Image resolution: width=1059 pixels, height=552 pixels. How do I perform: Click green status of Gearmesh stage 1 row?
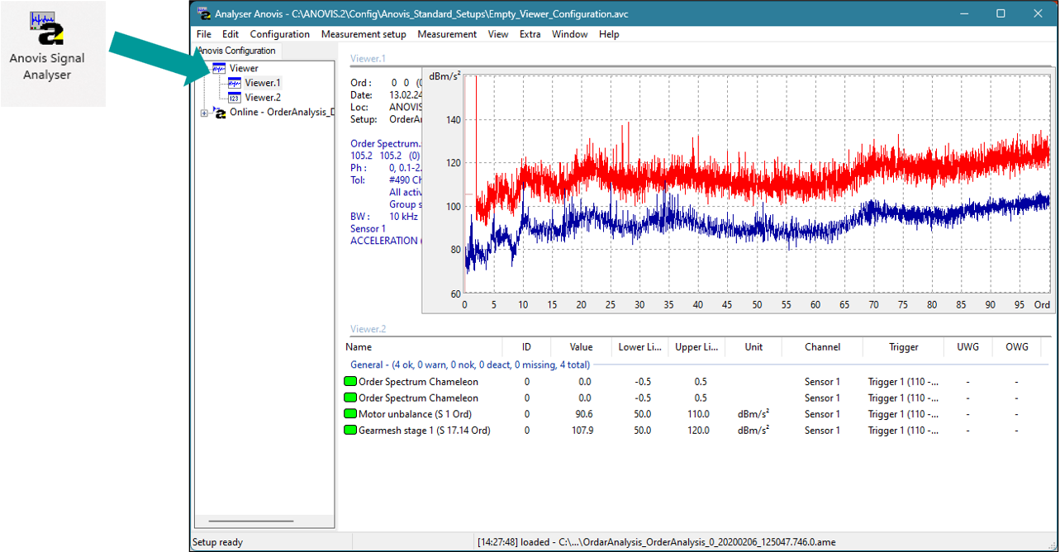pos(350,430)
